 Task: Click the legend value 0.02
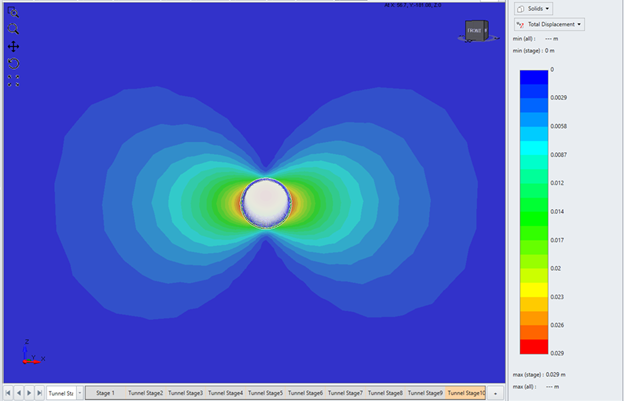(x=556, y=268)
